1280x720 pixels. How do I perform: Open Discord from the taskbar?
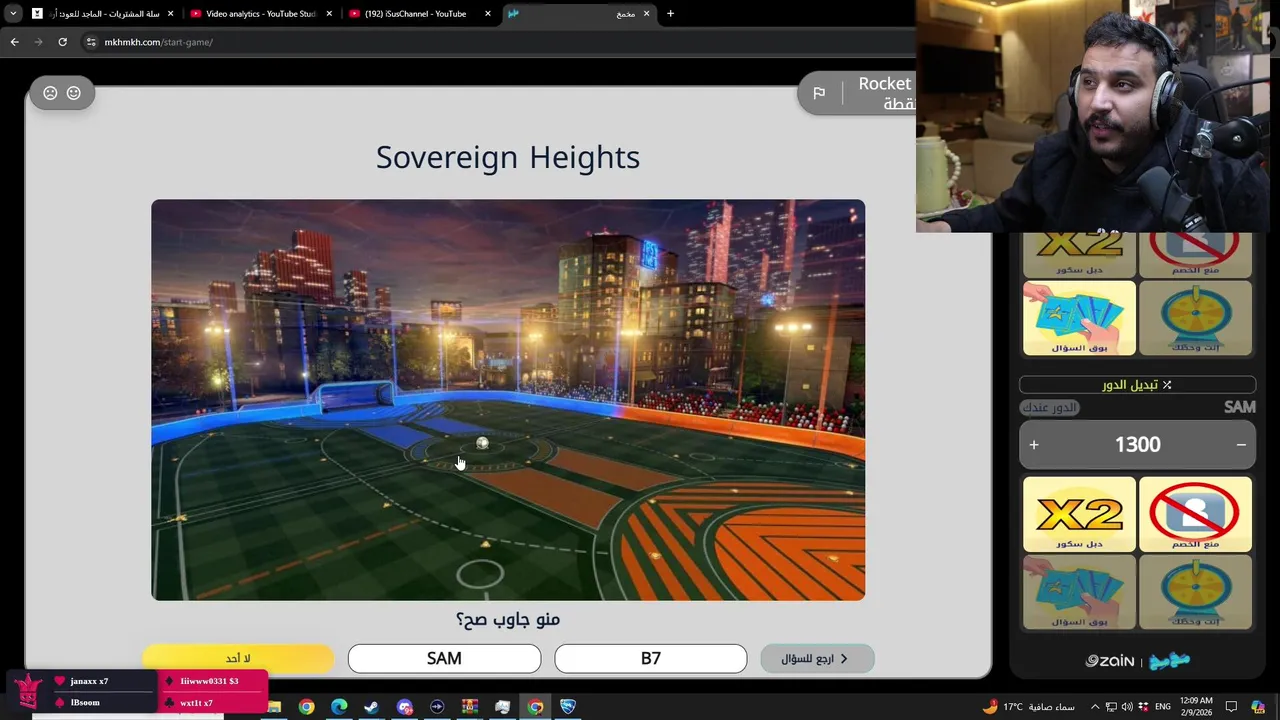click(404, 707)
